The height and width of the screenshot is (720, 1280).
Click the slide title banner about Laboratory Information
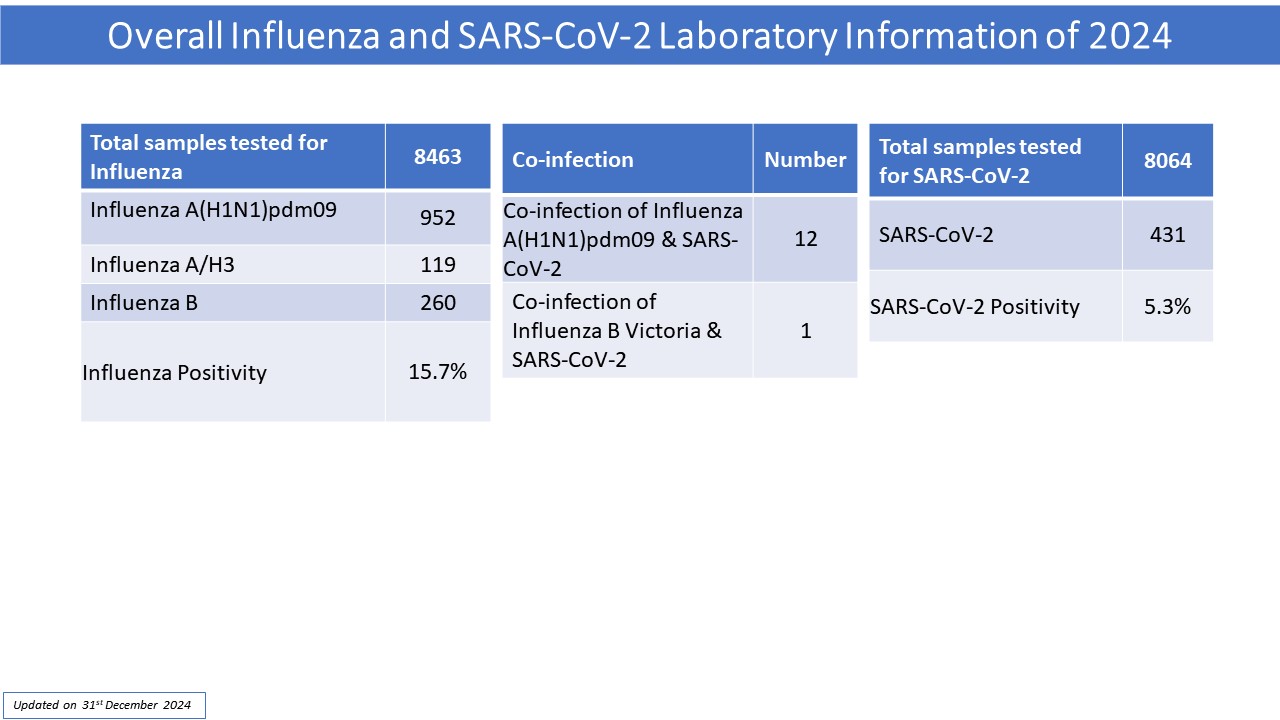[640, 35]
